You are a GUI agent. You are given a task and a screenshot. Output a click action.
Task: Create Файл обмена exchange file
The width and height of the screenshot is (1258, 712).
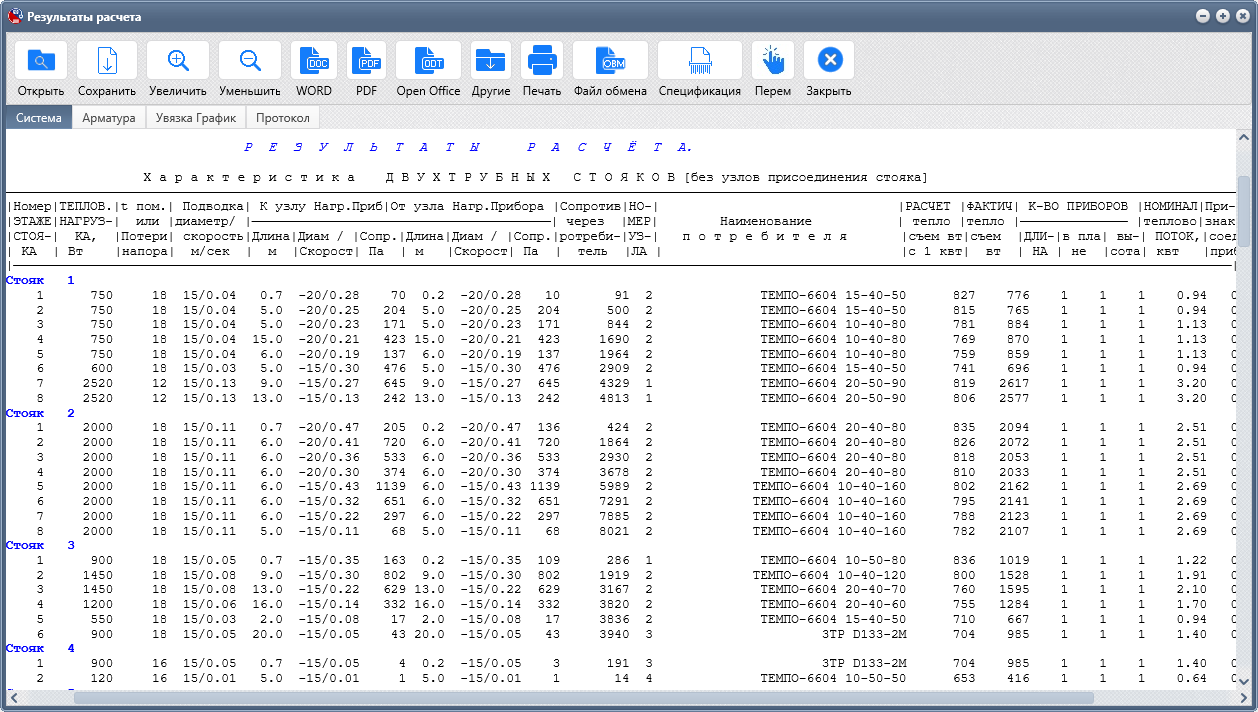click(x=610, y=61)
